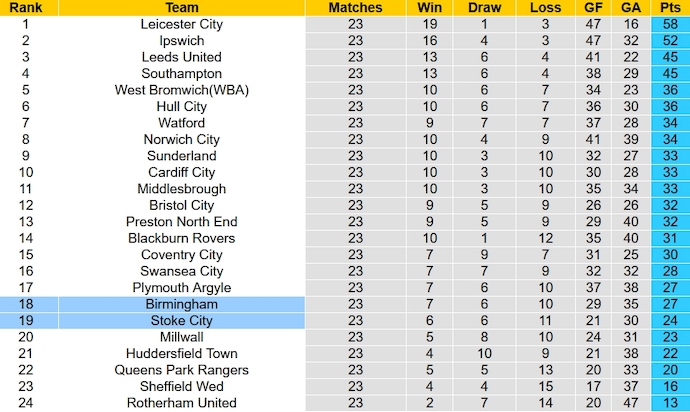Viewport: 690px width, 412px height.
Task: Click Ipswich's 52 points cell
Action: click(x=670, y=41)
